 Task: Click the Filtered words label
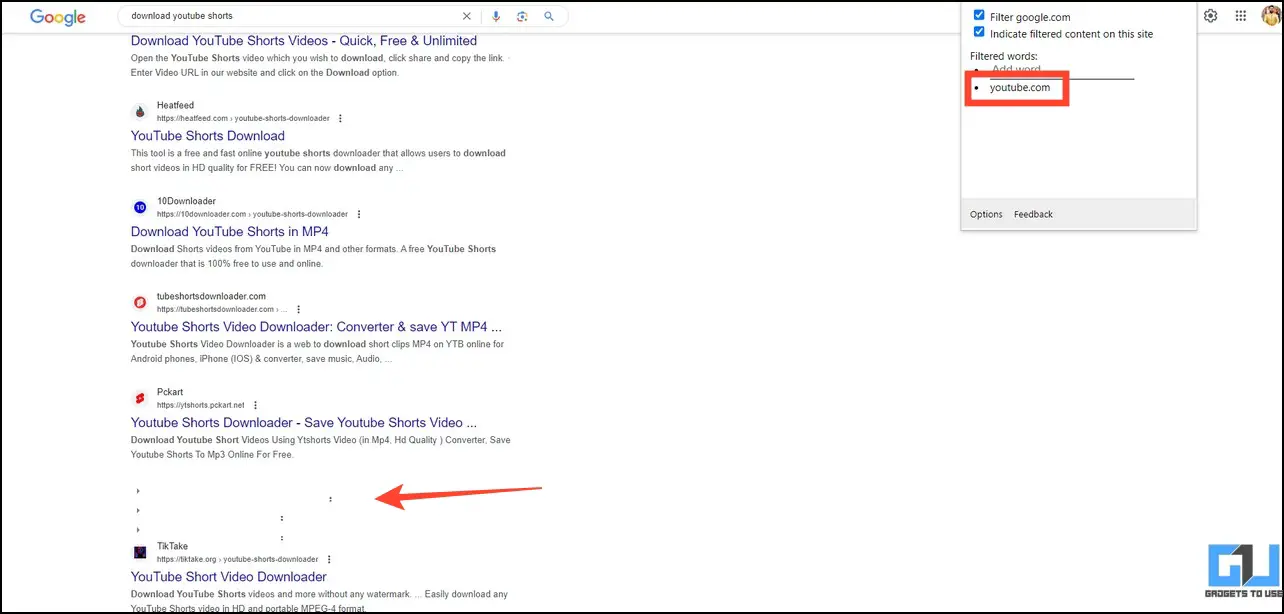pos(1004,56)
